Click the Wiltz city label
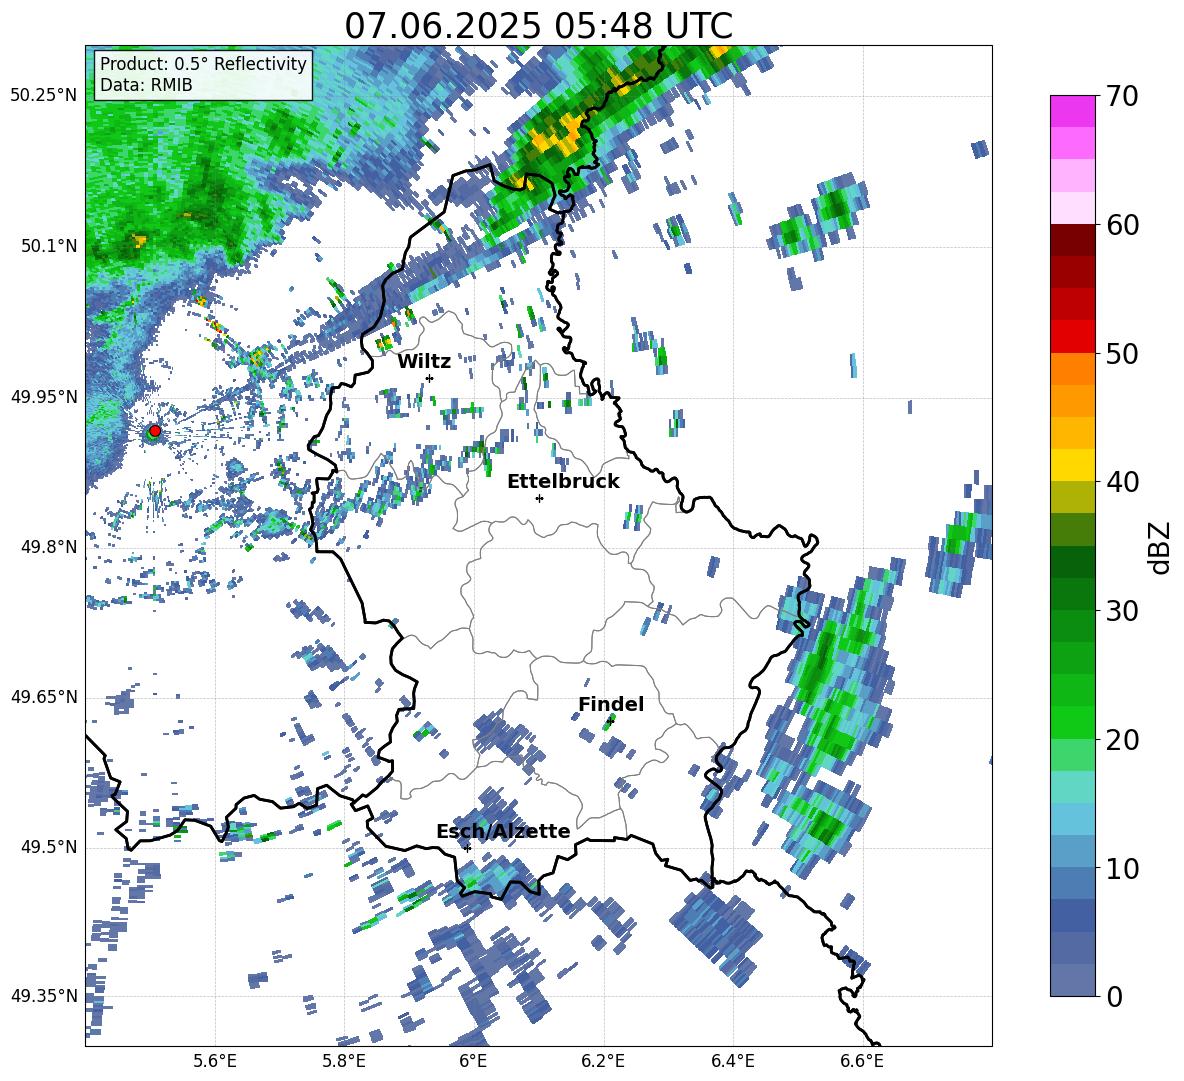This screenshot has width=1184, height=1081. [x=424, y=362]
